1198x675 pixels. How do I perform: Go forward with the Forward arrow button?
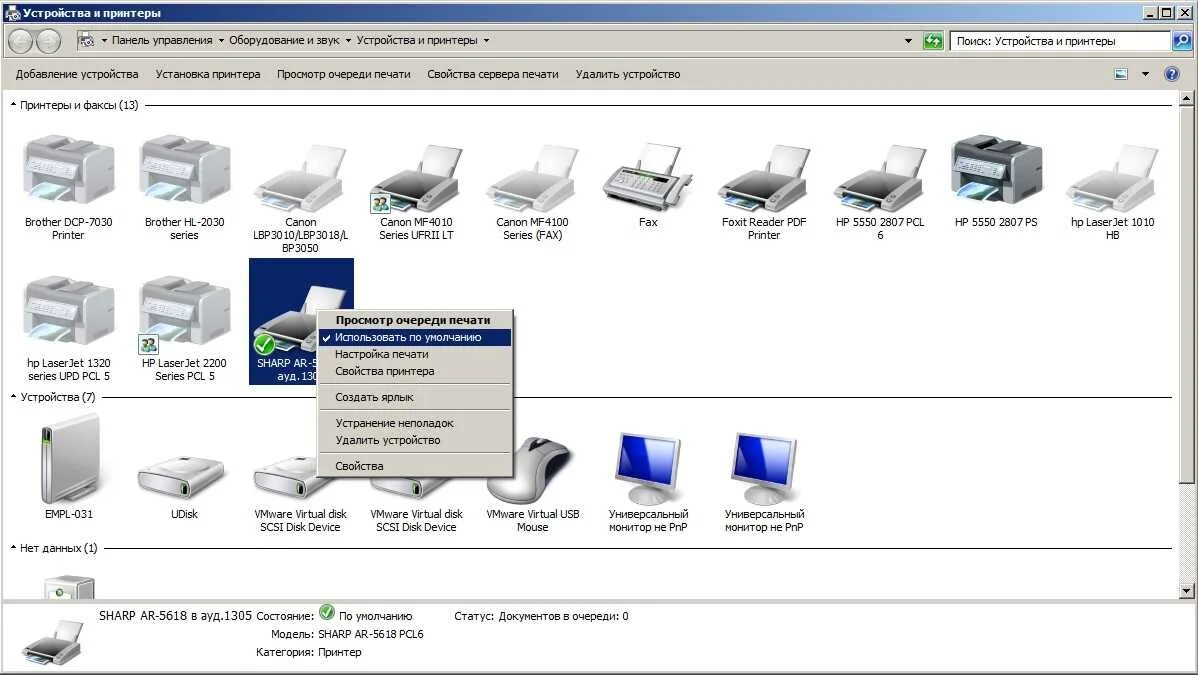click(48, 41)
